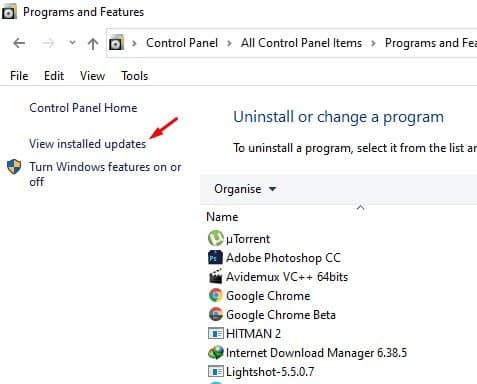This screenshot has width=477, height=384.
Task: Select Programs and Features breadcrumb
Action: click(431, 43)
